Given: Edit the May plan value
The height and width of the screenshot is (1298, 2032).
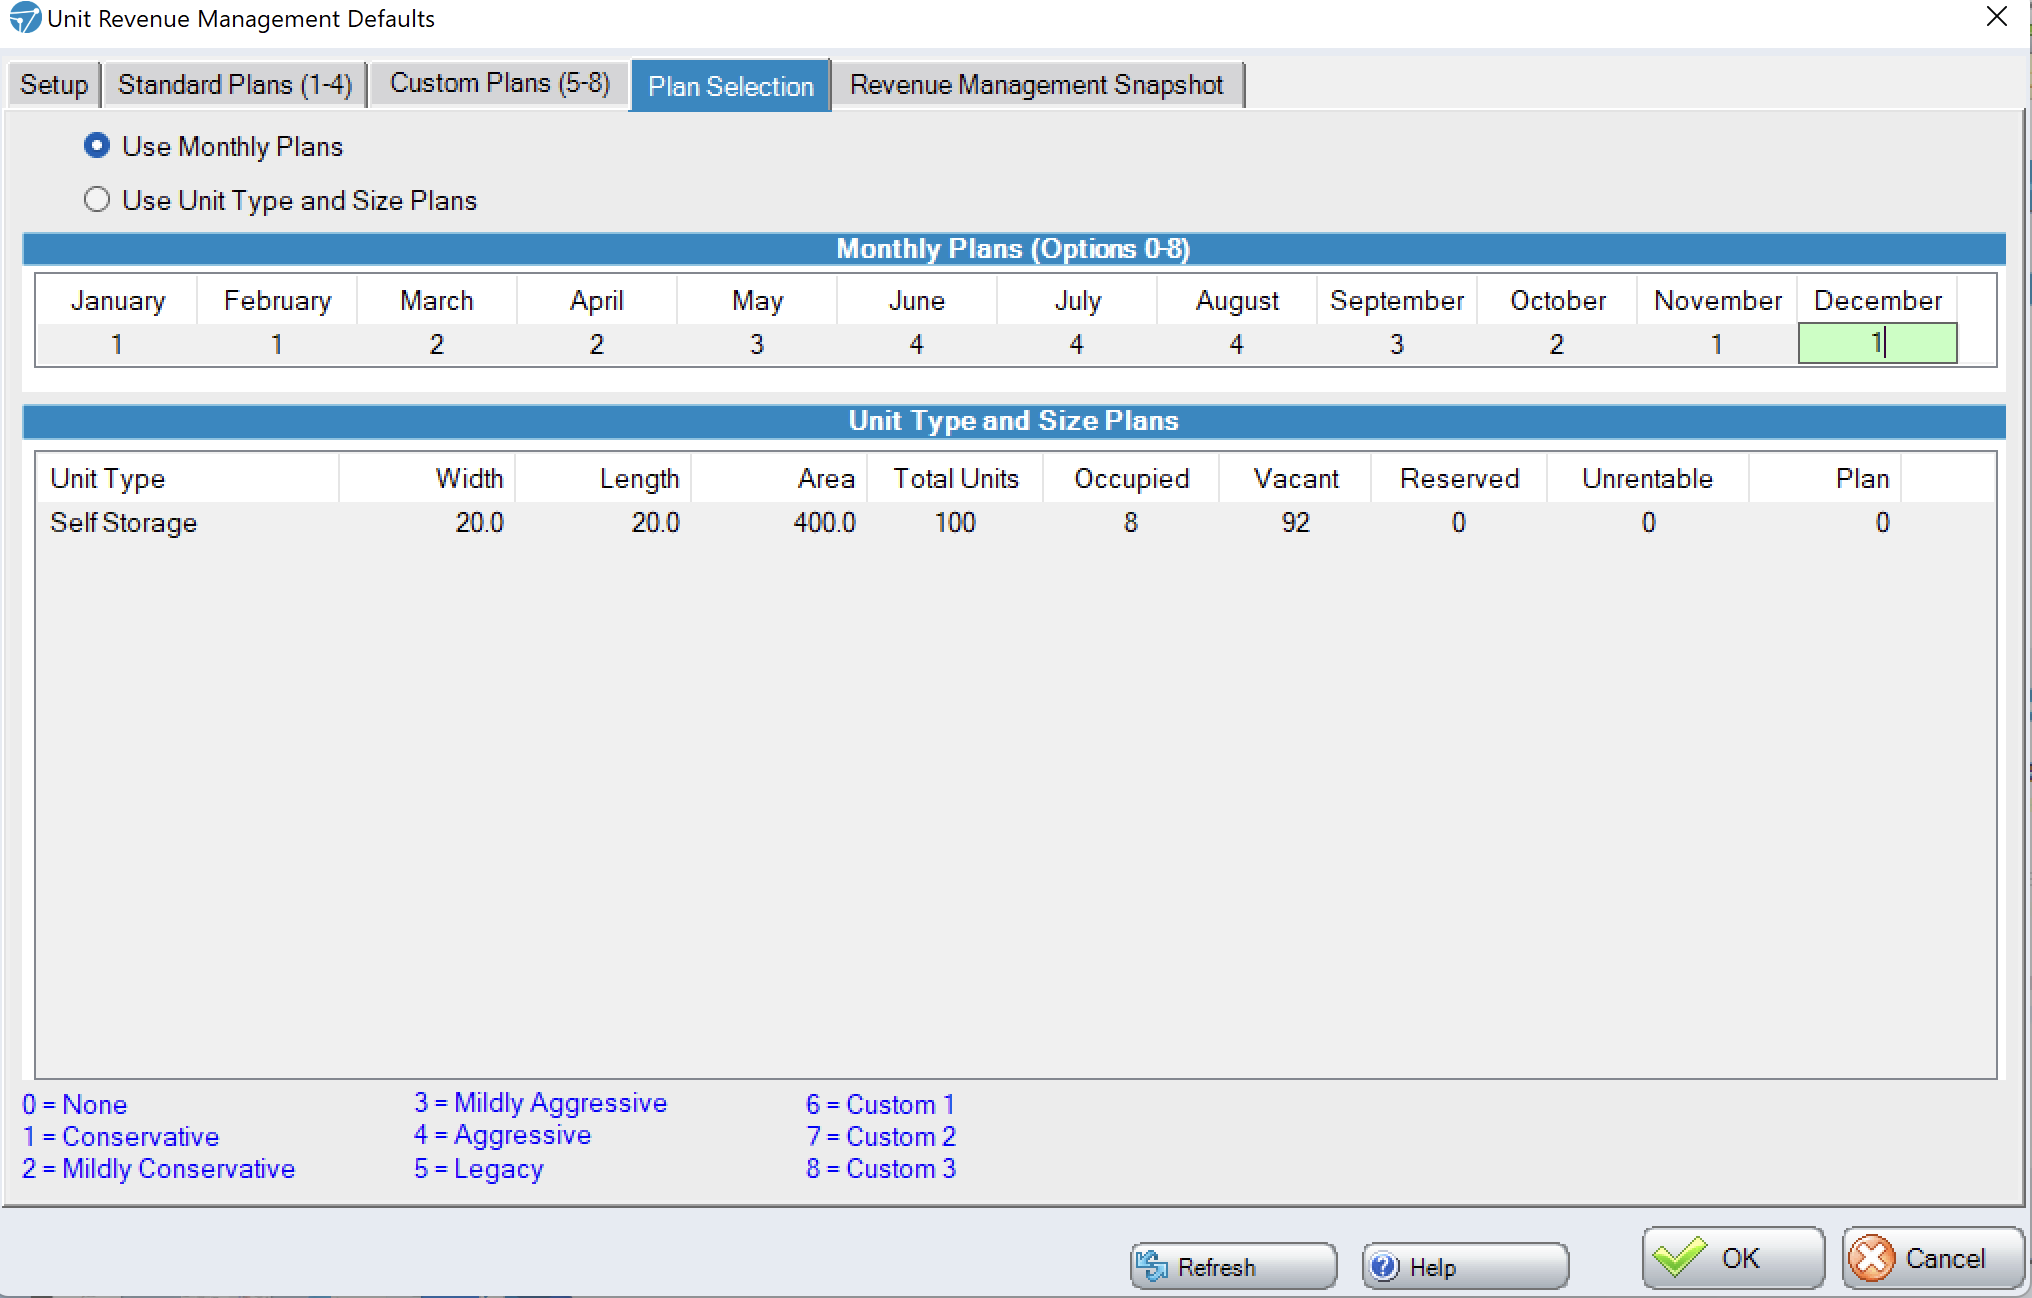Looking at the screenshot, I should point(757,345).
